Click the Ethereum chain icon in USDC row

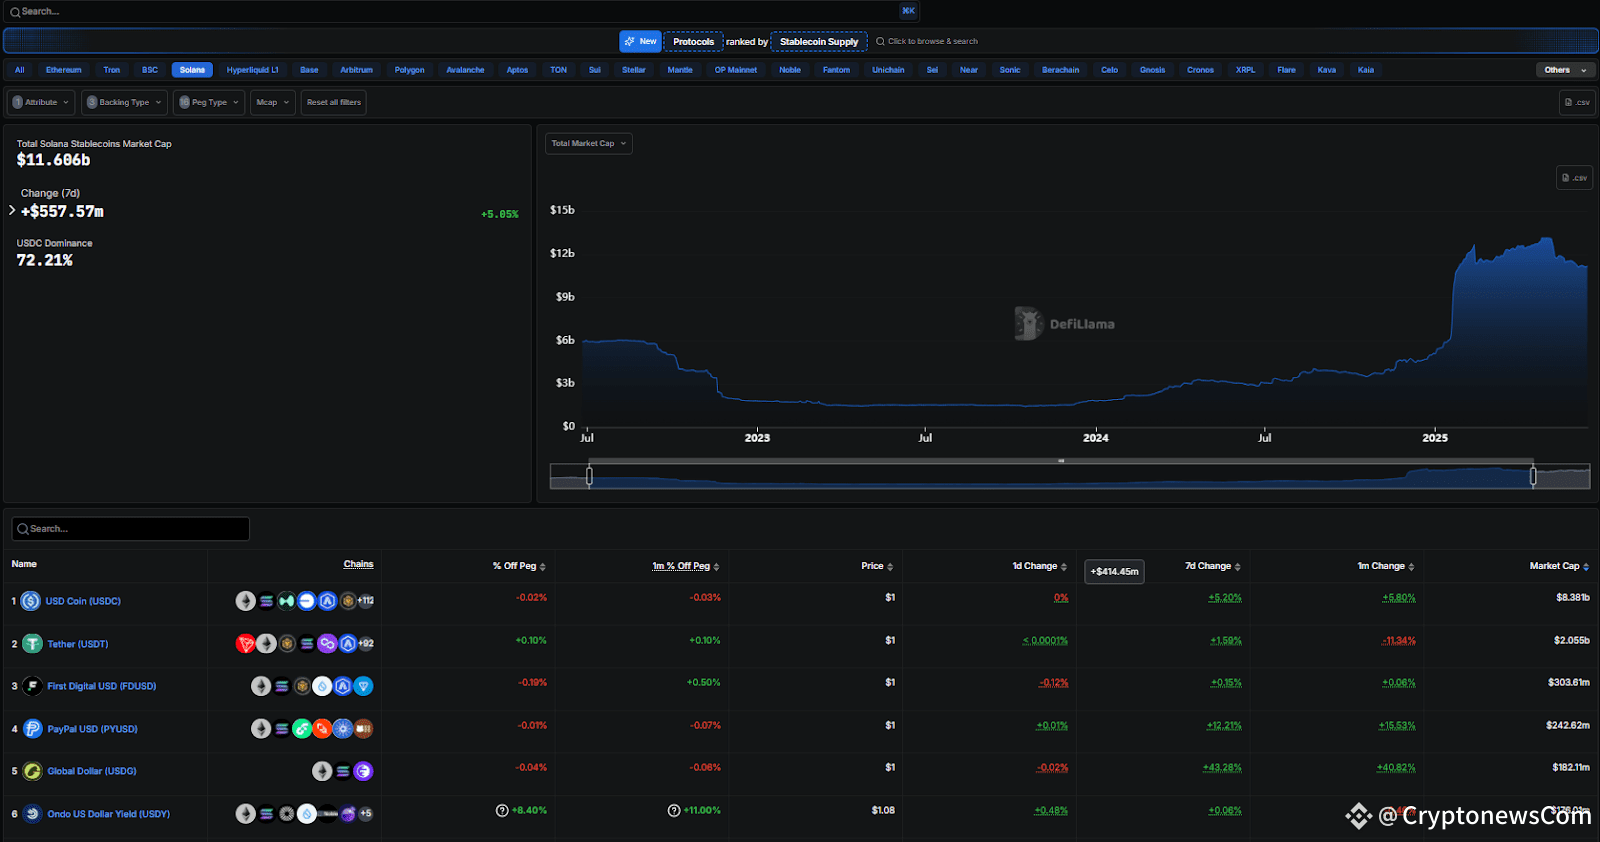point(245,601)
